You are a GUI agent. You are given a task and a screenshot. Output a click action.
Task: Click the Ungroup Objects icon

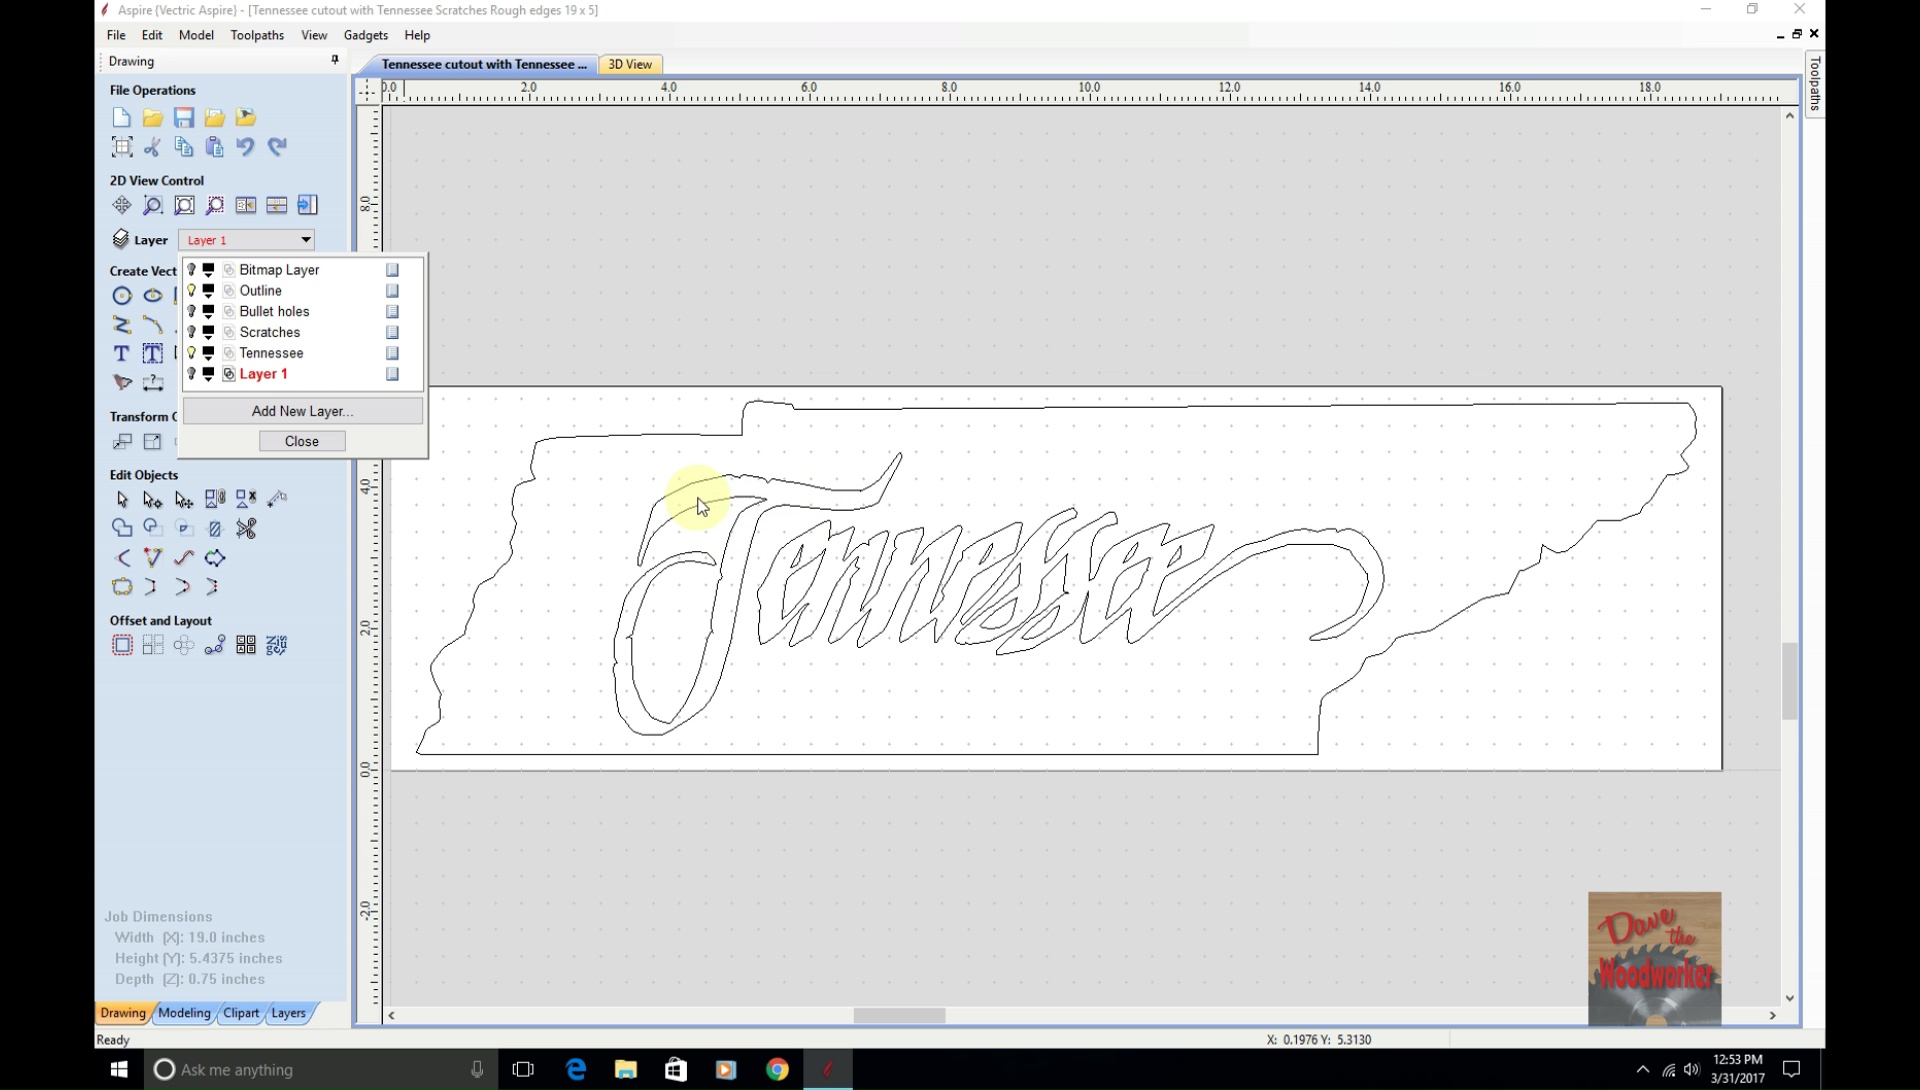(x=246, y=499)
